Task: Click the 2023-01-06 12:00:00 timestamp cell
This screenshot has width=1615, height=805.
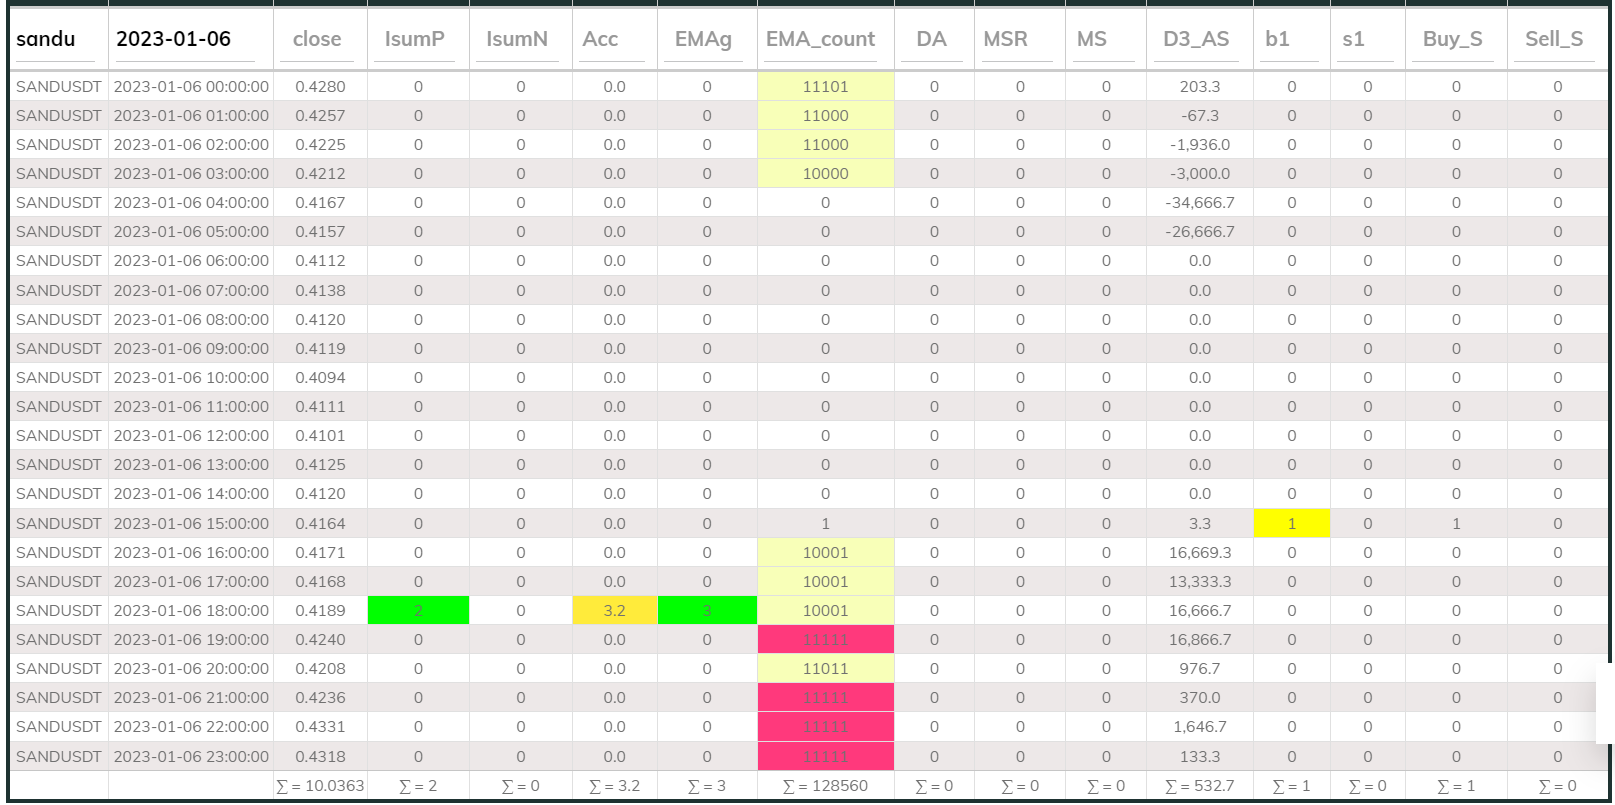Action: [191, 436]
